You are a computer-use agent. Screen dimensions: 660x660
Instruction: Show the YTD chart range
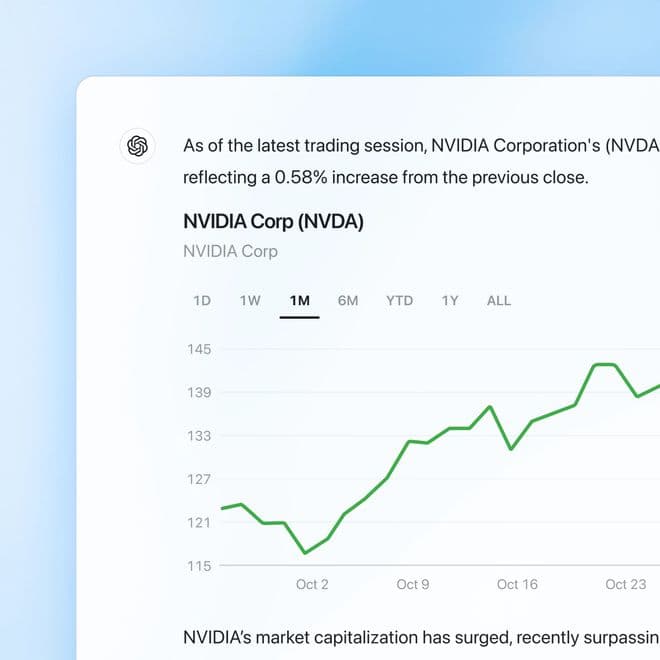coord(399,300)
